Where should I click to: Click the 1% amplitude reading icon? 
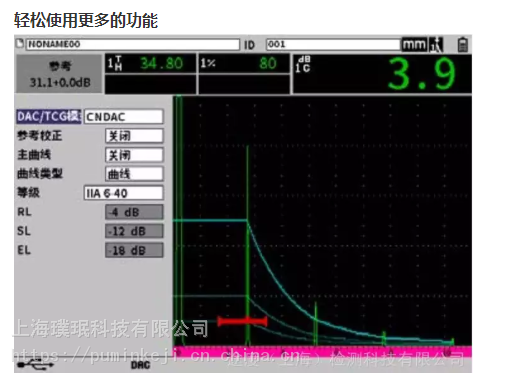tap(208, 63)
